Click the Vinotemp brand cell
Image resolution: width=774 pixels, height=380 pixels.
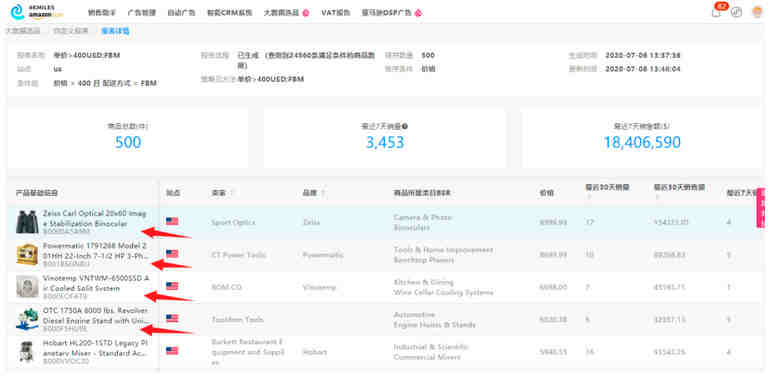[x=319, y=287]
